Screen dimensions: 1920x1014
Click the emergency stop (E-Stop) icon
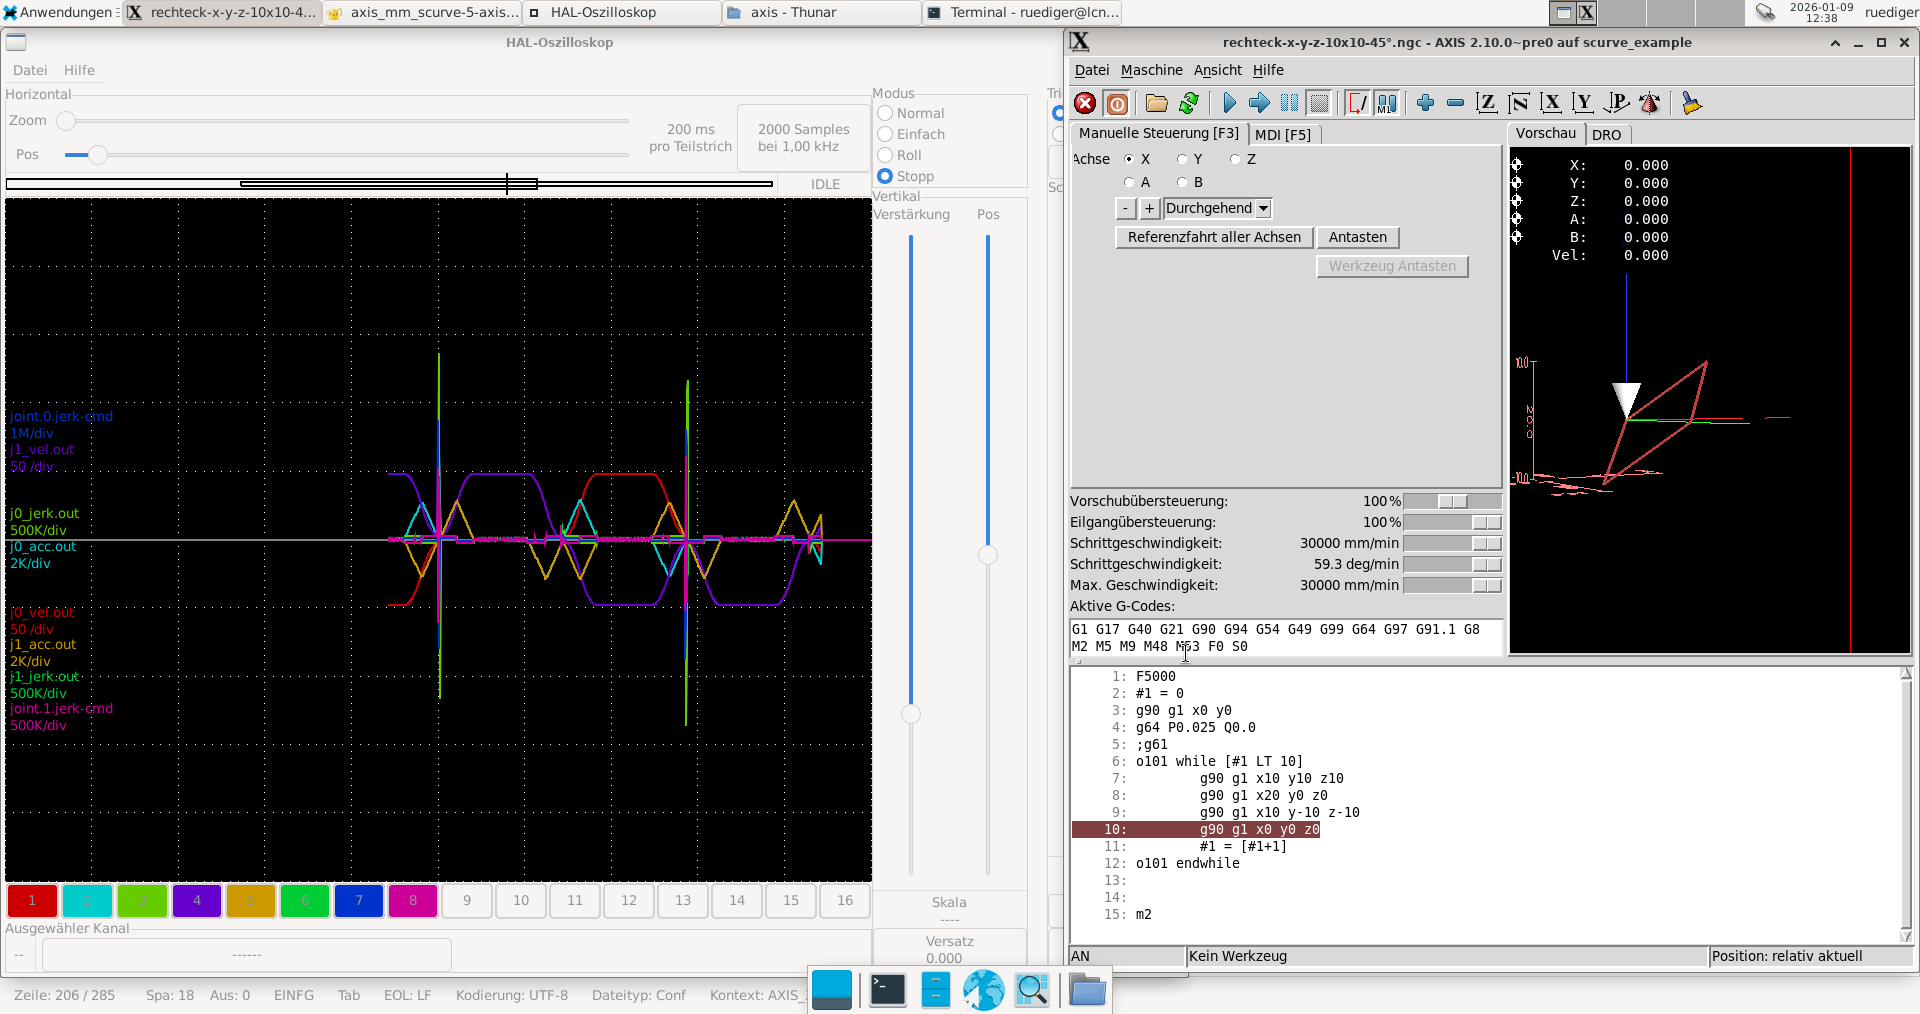(1085, 103)
